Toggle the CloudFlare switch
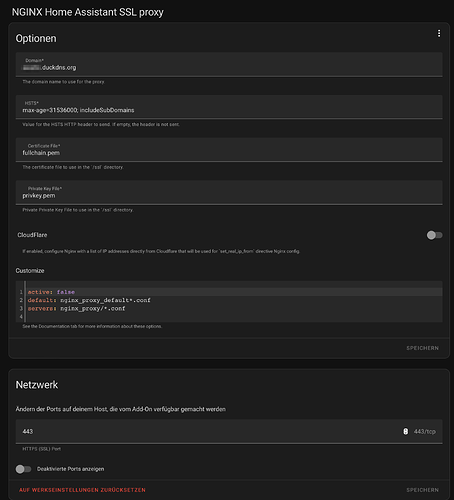454x500 pixels. tap(434, 235)
